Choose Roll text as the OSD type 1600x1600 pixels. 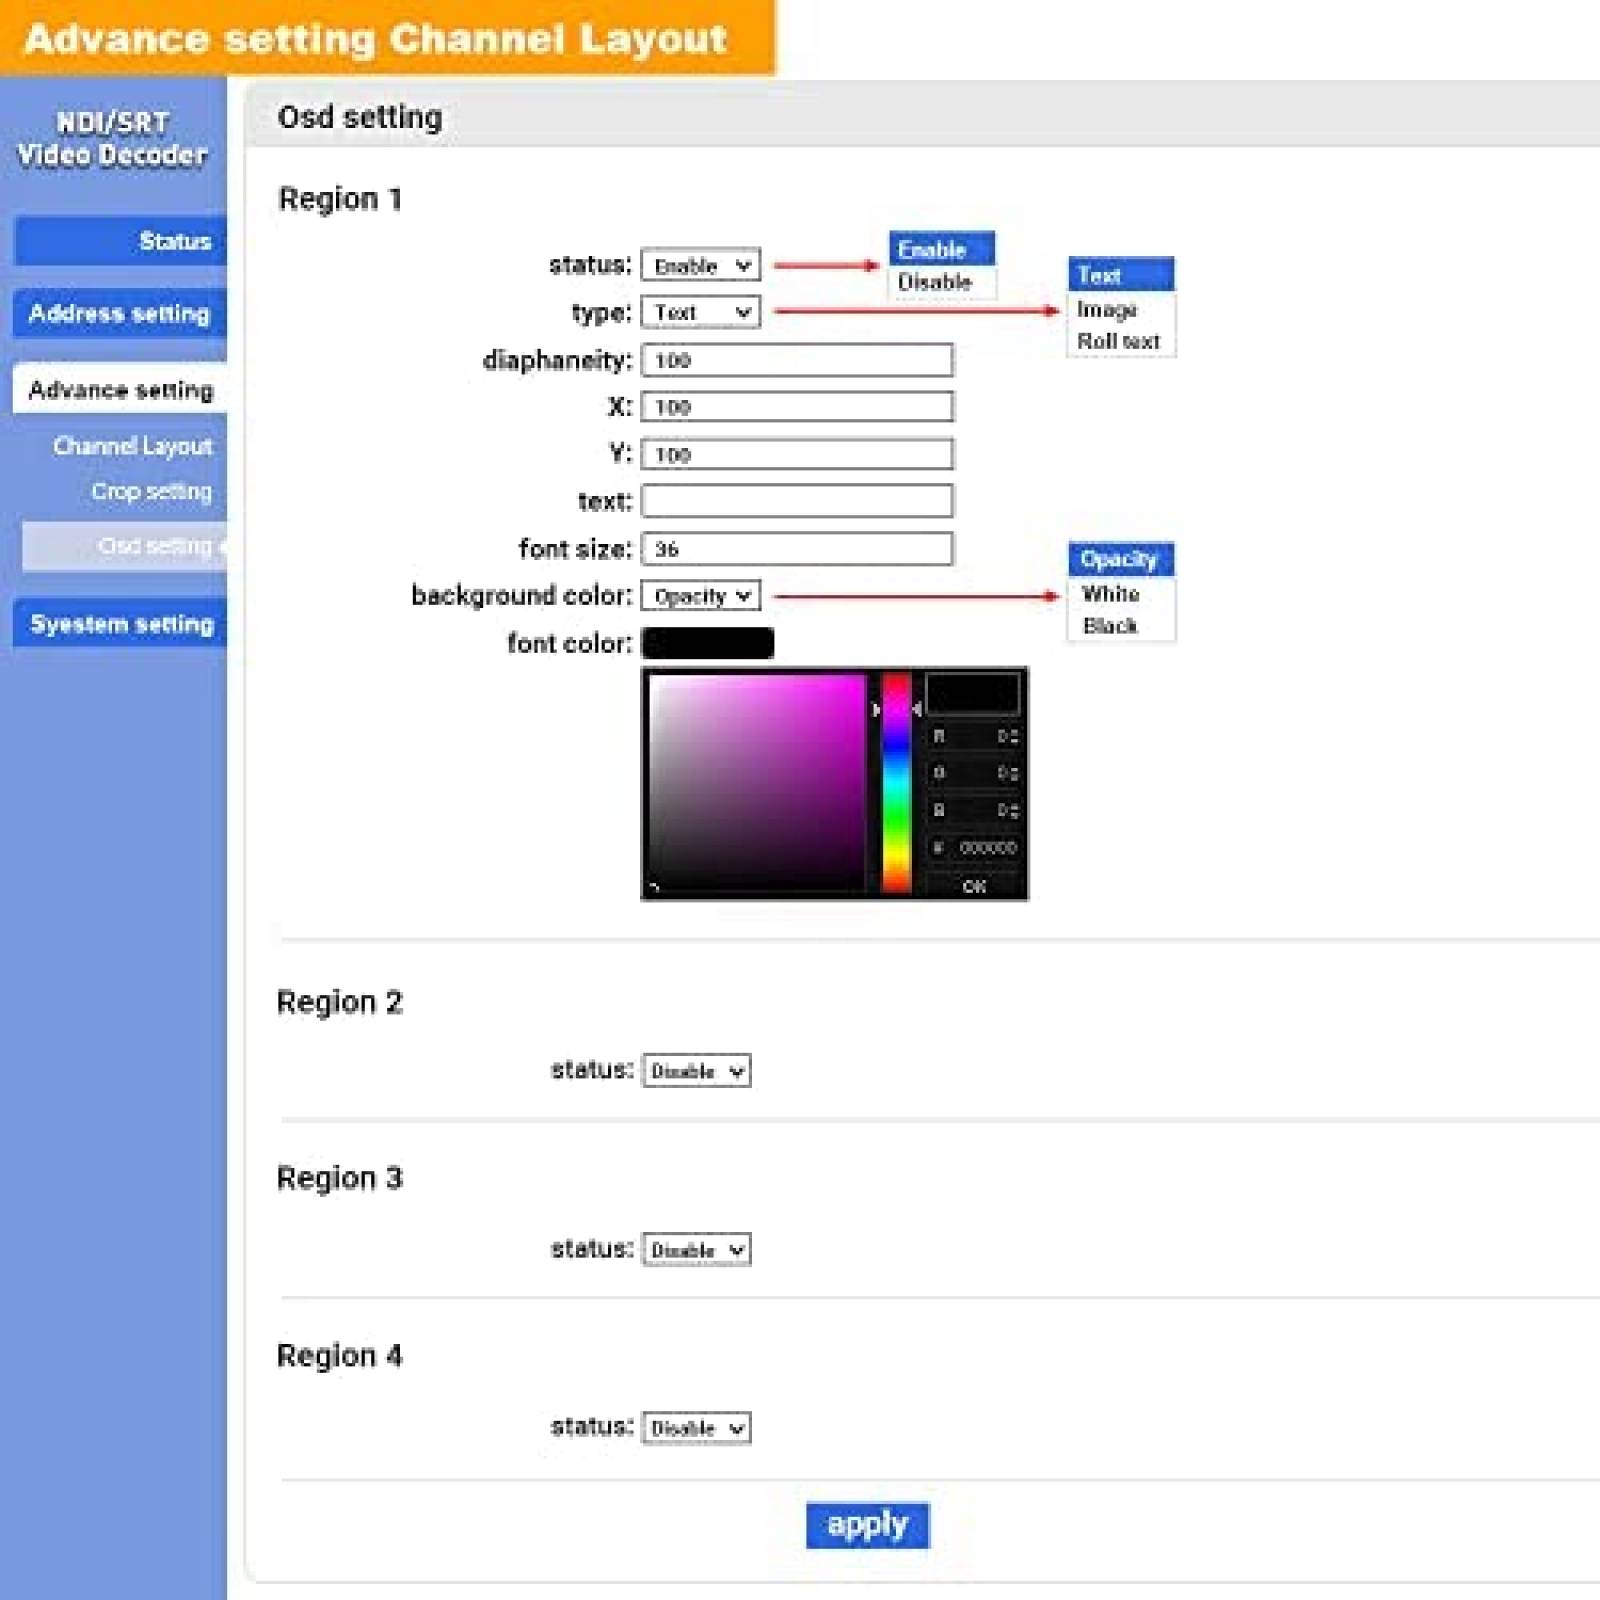tap(1117, 341)
